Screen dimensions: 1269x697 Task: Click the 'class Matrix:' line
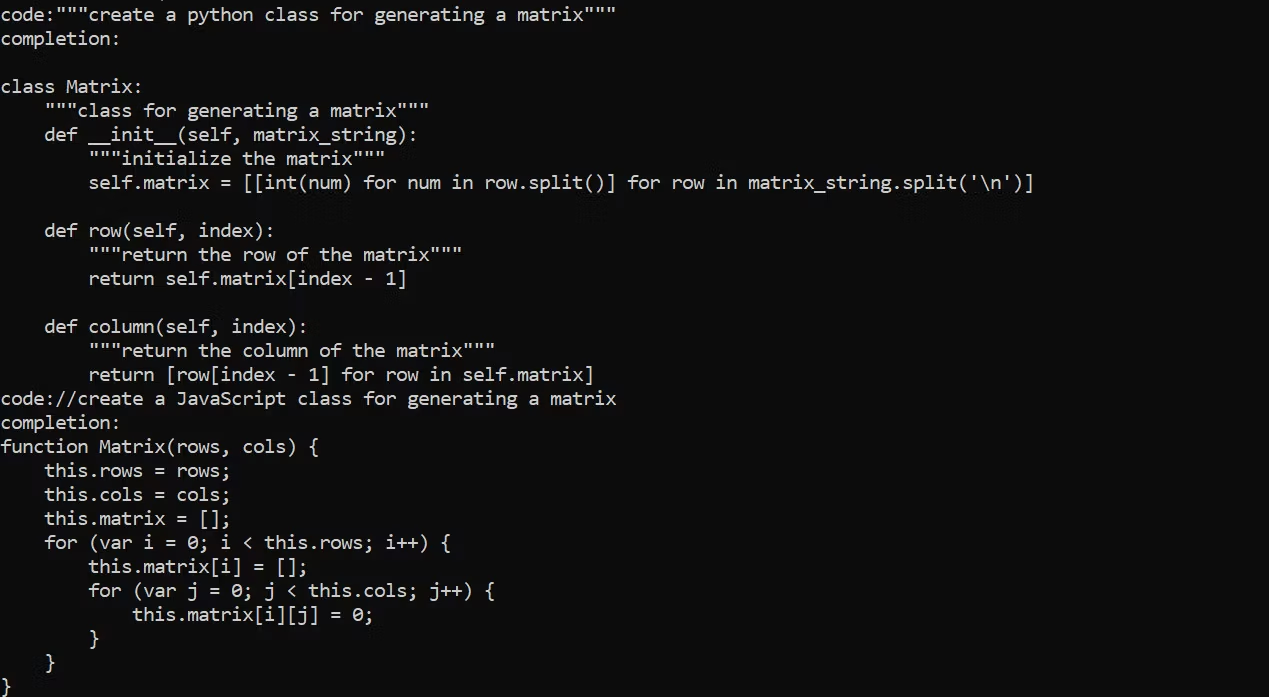point(71,87)
